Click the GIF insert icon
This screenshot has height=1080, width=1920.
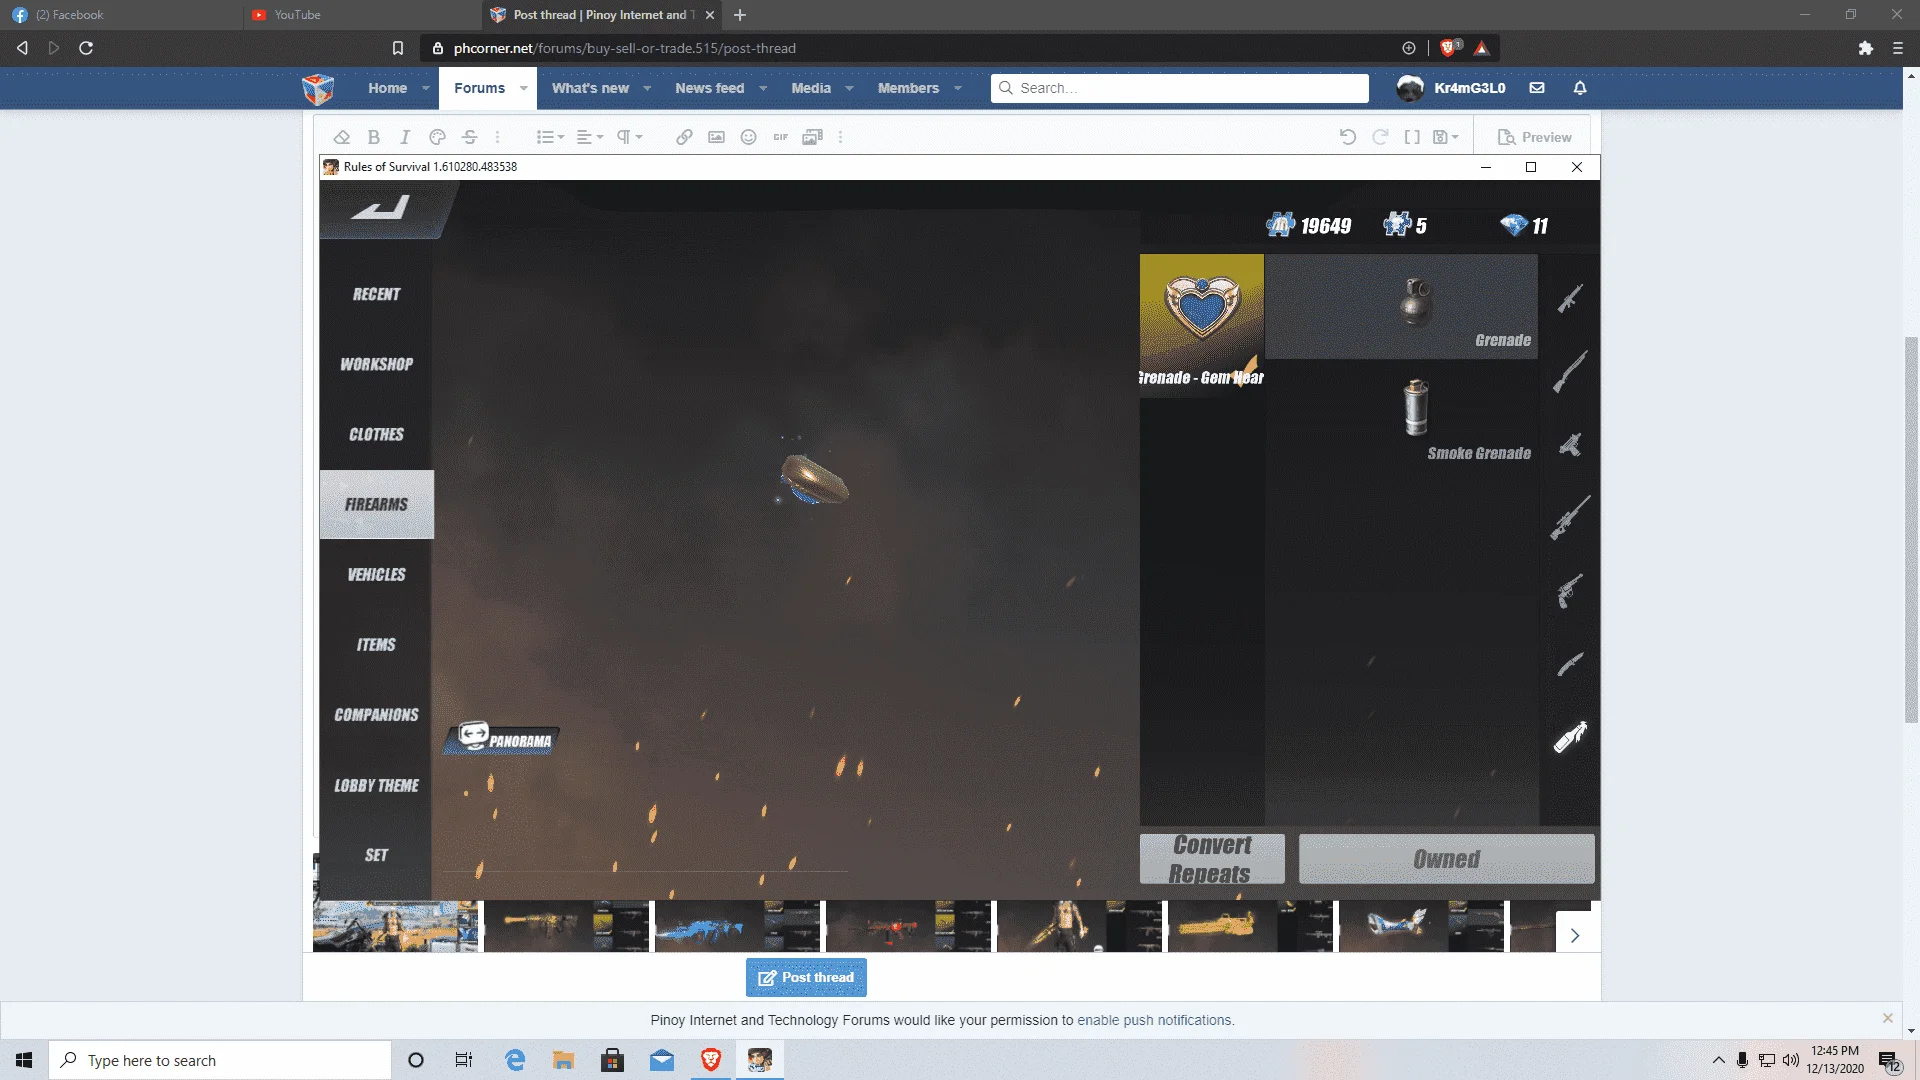[780, 137]
